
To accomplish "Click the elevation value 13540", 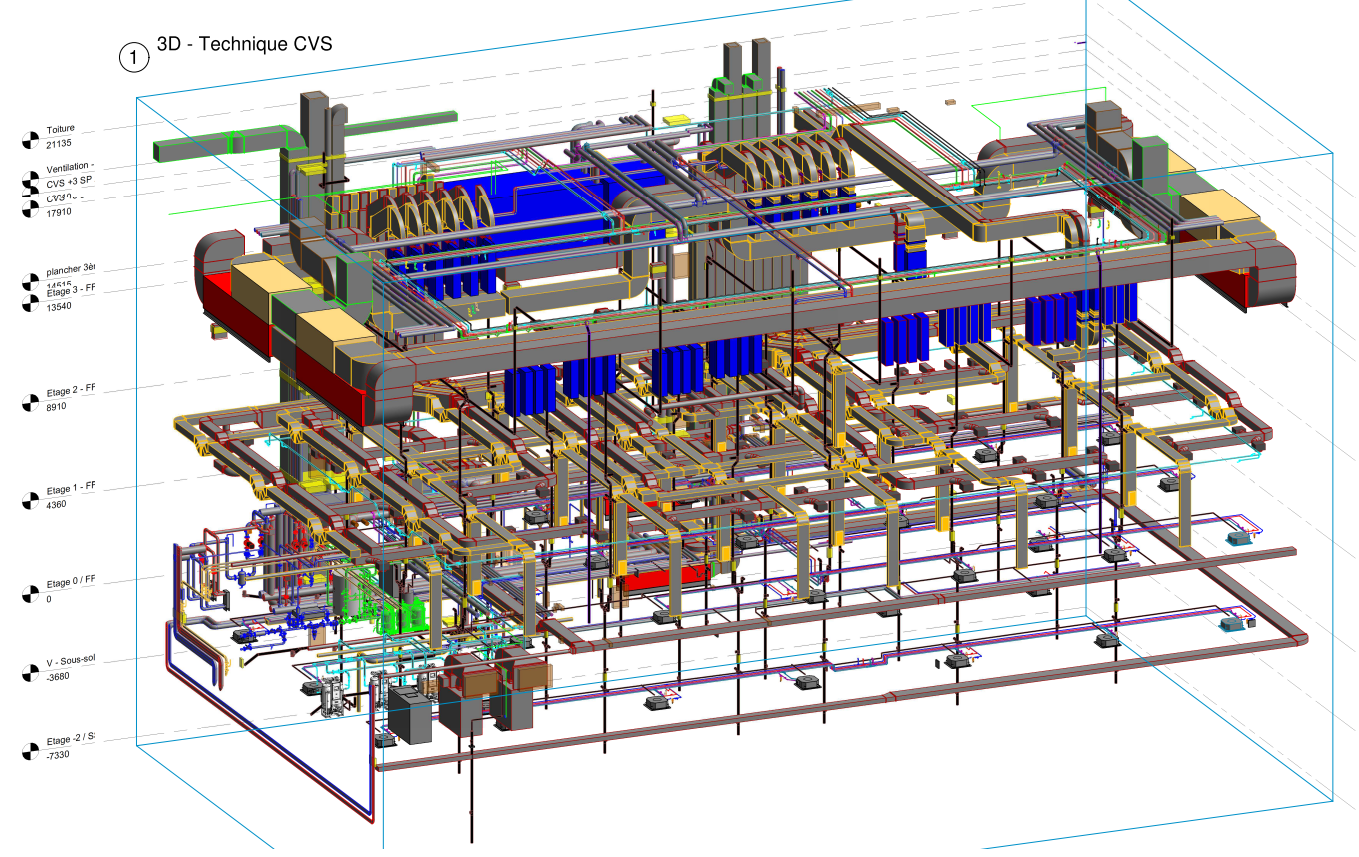I will coord(60,306).
